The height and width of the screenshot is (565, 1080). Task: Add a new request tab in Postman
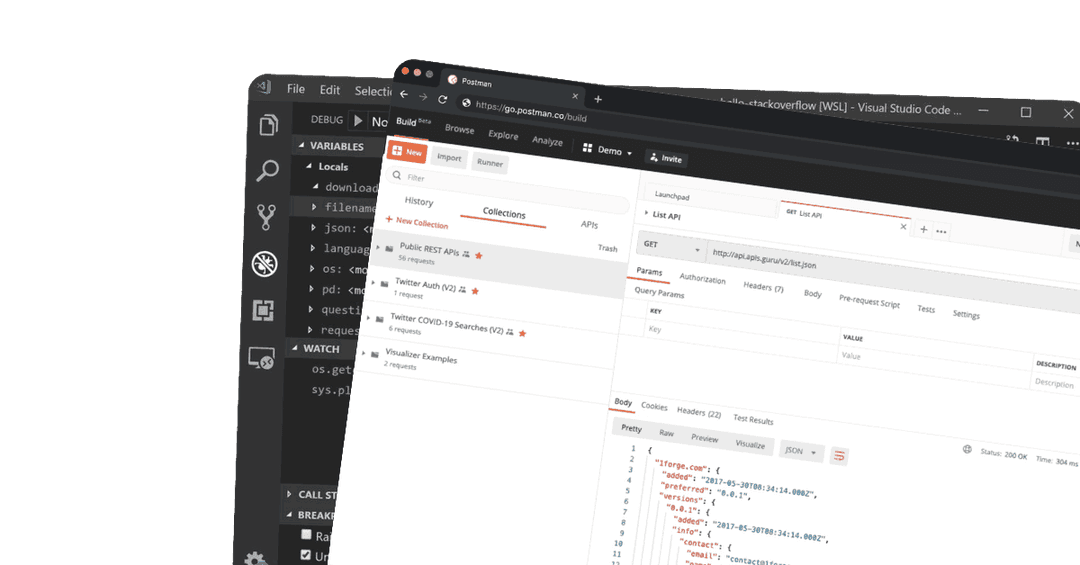tap(924, 229)
